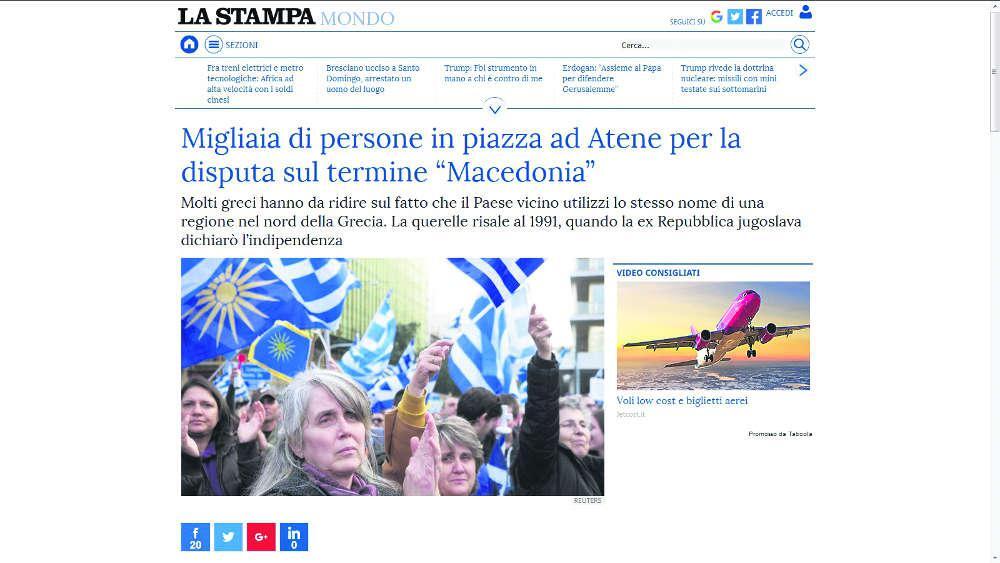Open the Twitter follow icon in header
Image resolution: width=1000 pixels, height=563 pixels.
tap(735, 17)
